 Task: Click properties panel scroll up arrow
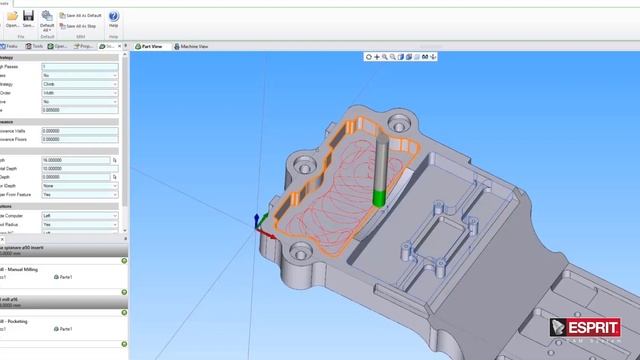click(x=125, y=55)
